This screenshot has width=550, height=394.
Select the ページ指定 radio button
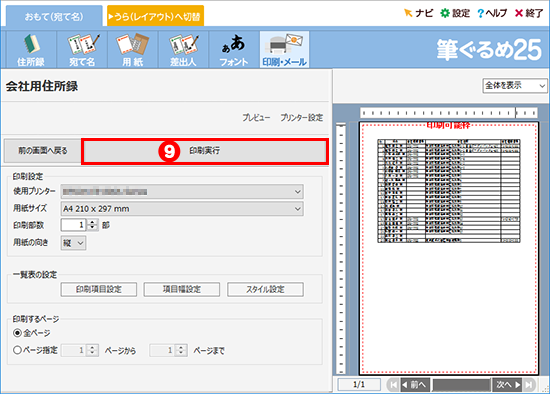[17, 350]
